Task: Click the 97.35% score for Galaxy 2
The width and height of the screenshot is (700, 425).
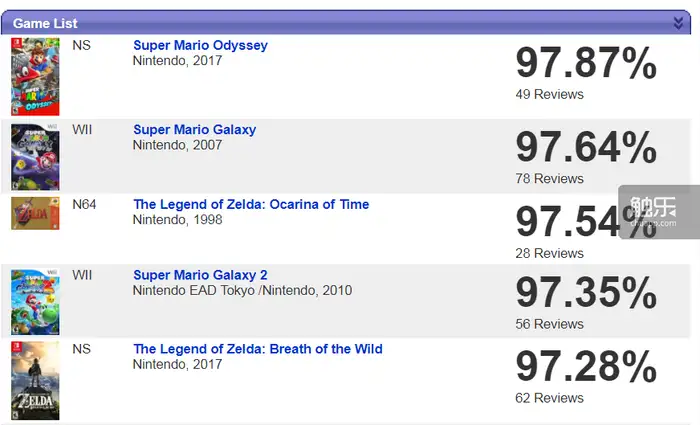Action: (x=586, y=292)
